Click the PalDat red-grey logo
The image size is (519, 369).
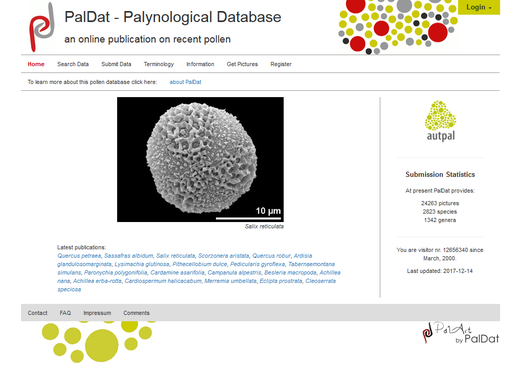pos(42,27)
